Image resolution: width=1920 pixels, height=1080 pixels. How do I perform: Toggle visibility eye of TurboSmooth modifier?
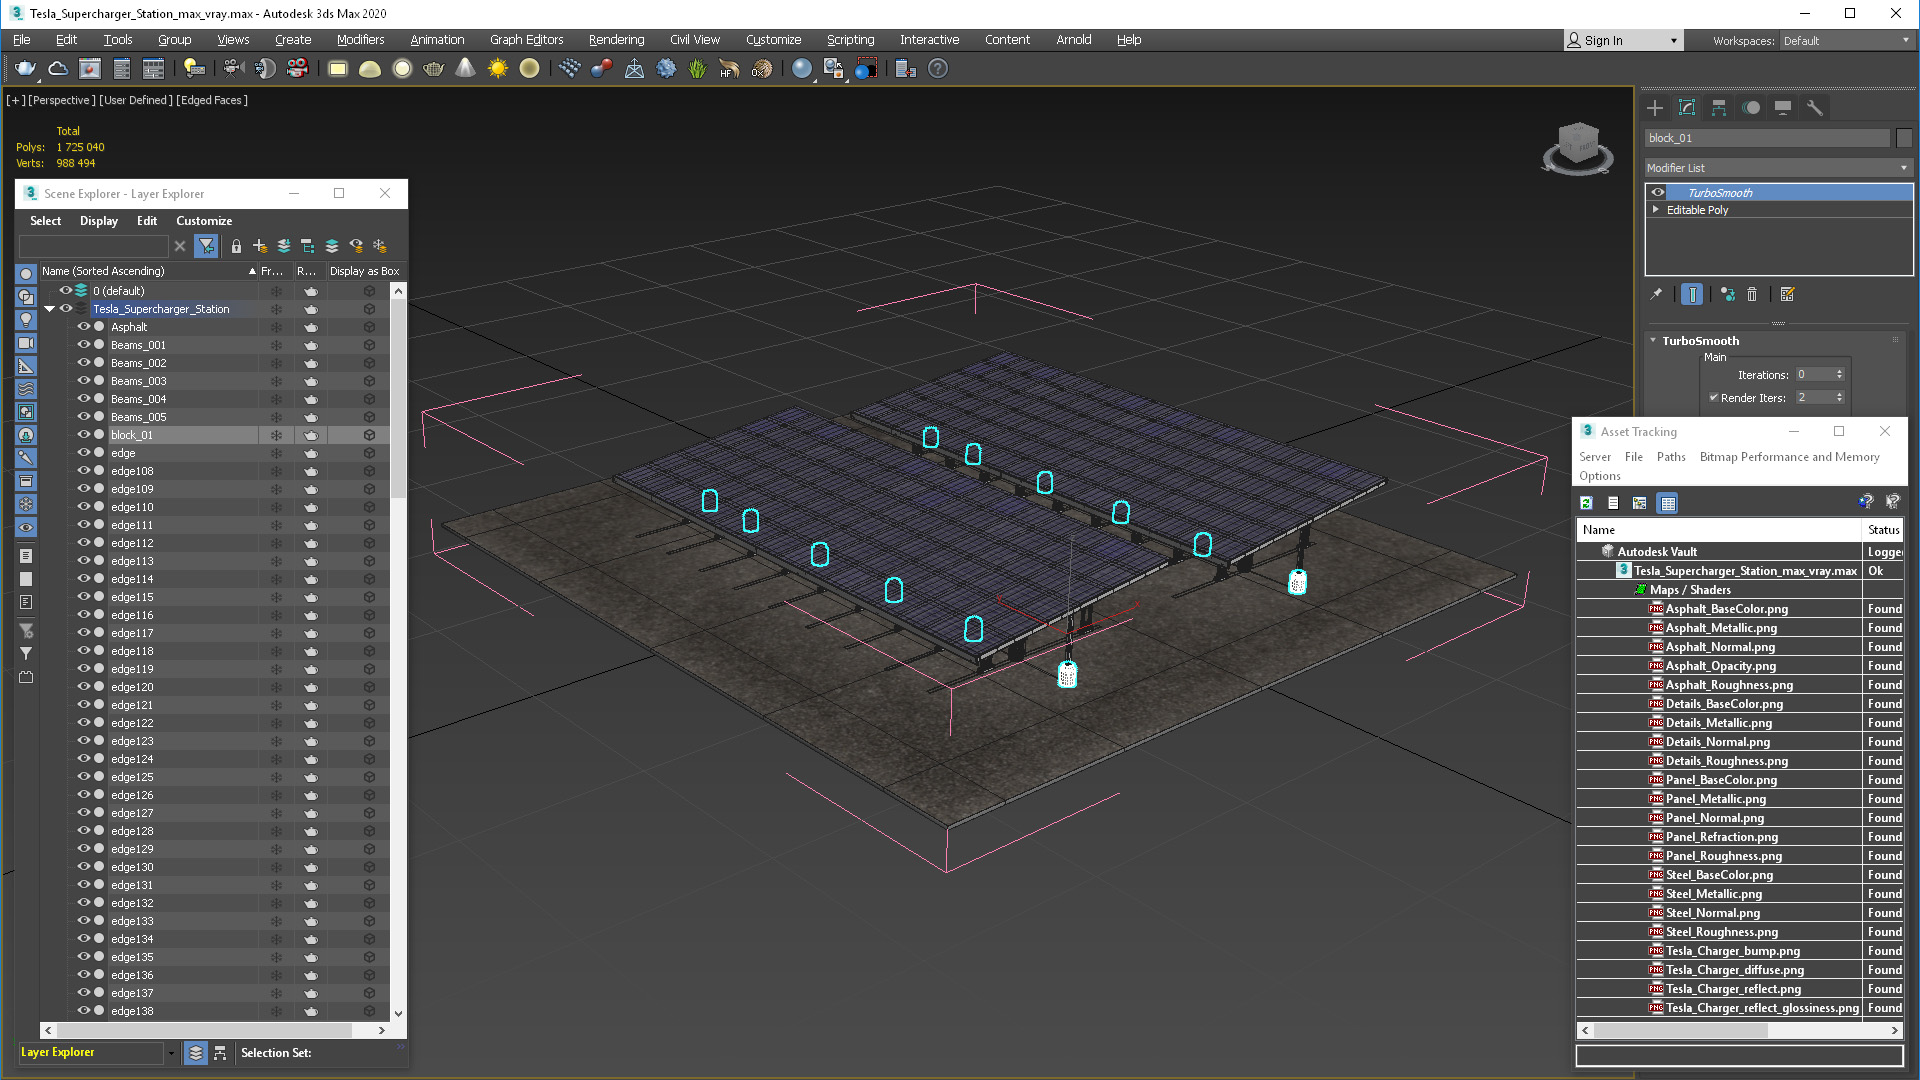[1658, 193]
